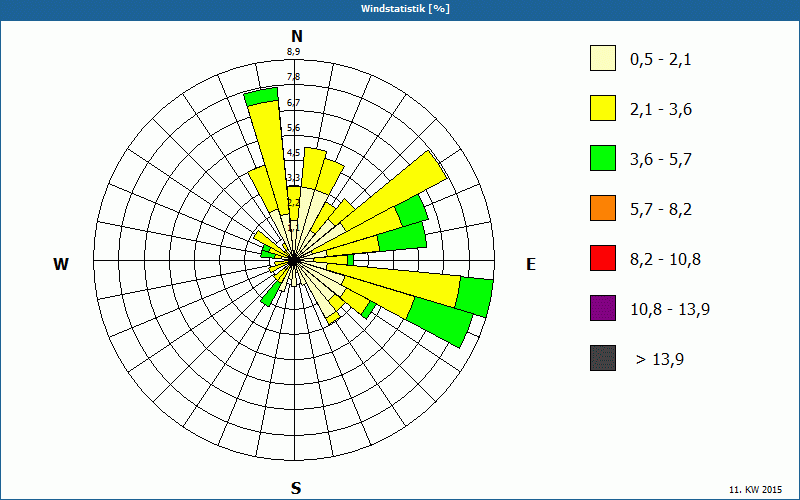Screen dimensions: 800x500
Task: Click the '11. KW 2015' date label
Action: 755,489
